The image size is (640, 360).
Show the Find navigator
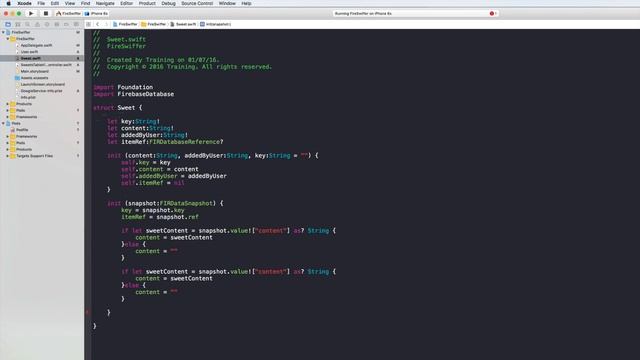pos(27,24)
